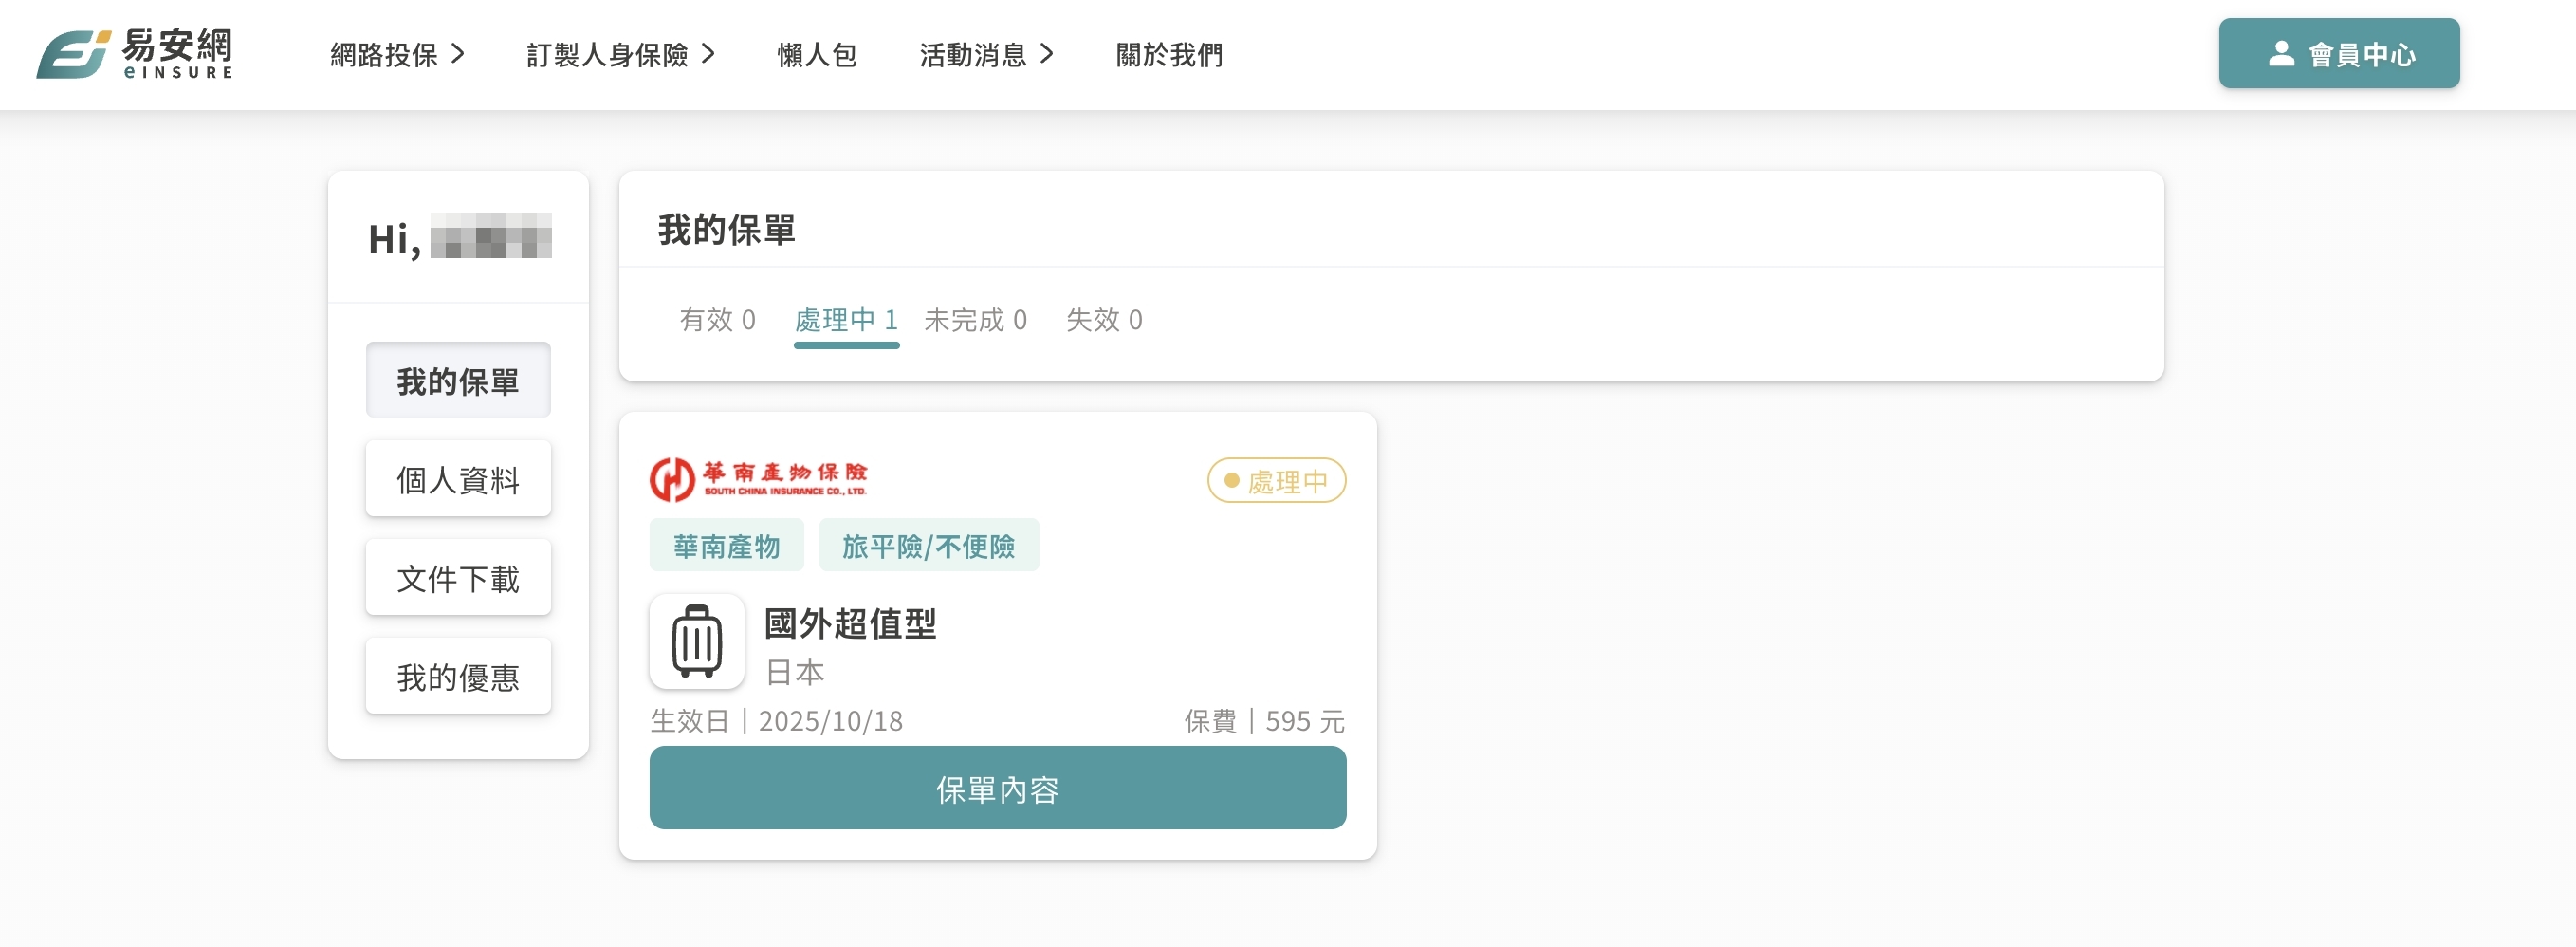Click the 處理中 status badge
The height and width of the screenshot is (947, 2576).
pyautogui.click(x=1276, y=481)
